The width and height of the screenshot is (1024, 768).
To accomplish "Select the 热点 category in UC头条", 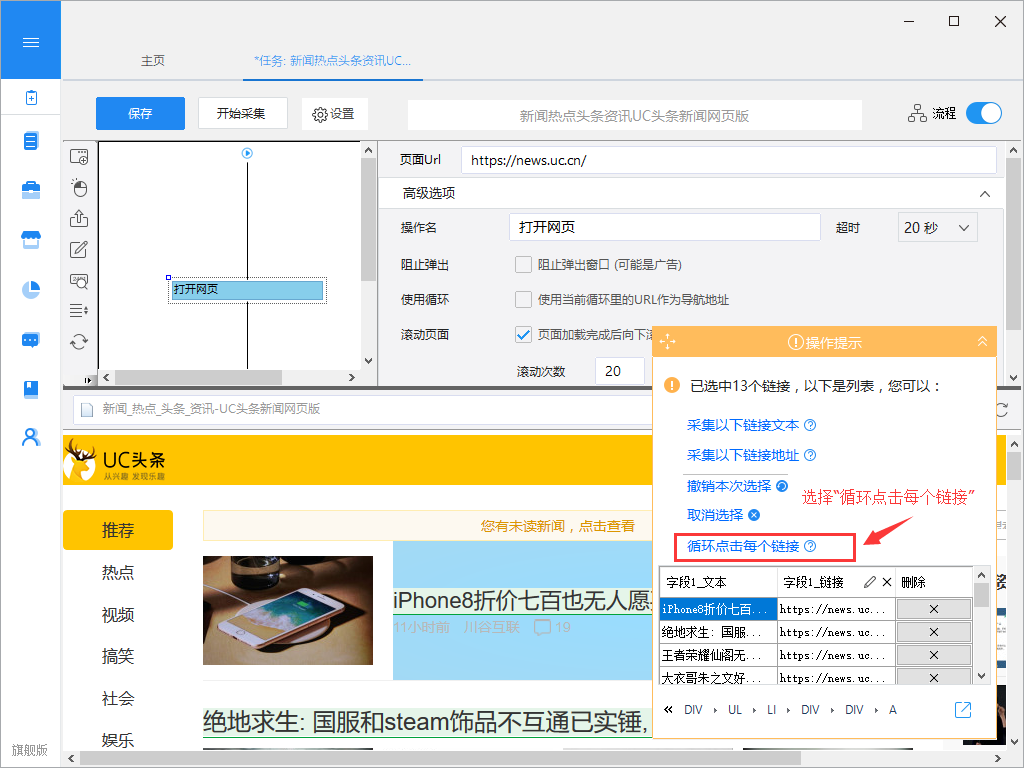I will (118, 572).
